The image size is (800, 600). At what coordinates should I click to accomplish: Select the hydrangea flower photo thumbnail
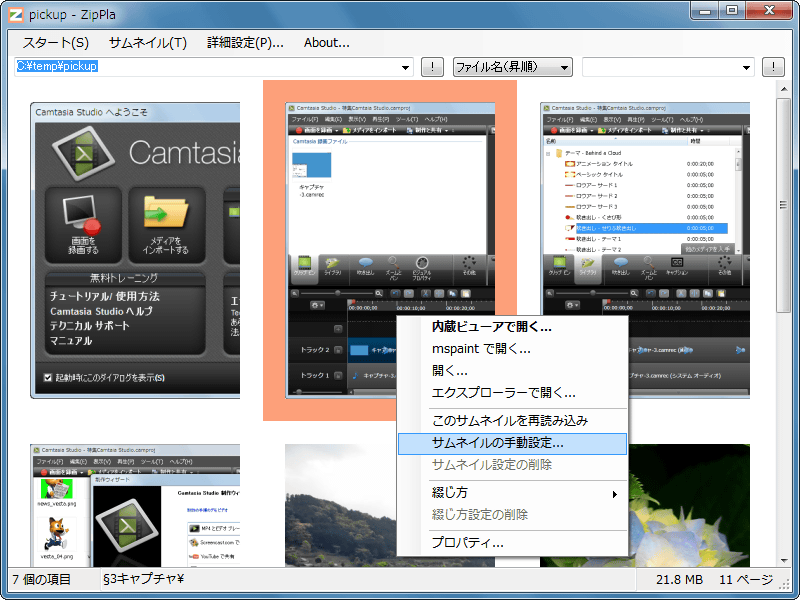click(689, 505)
